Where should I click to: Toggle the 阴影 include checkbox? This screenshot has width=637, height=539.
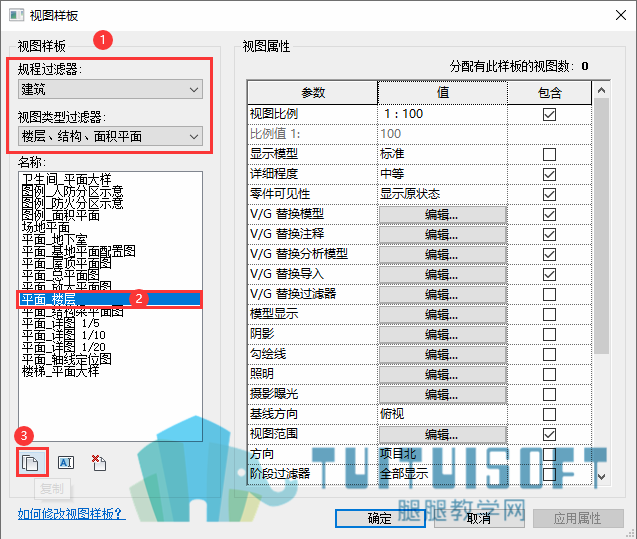[x=549, y=334]
